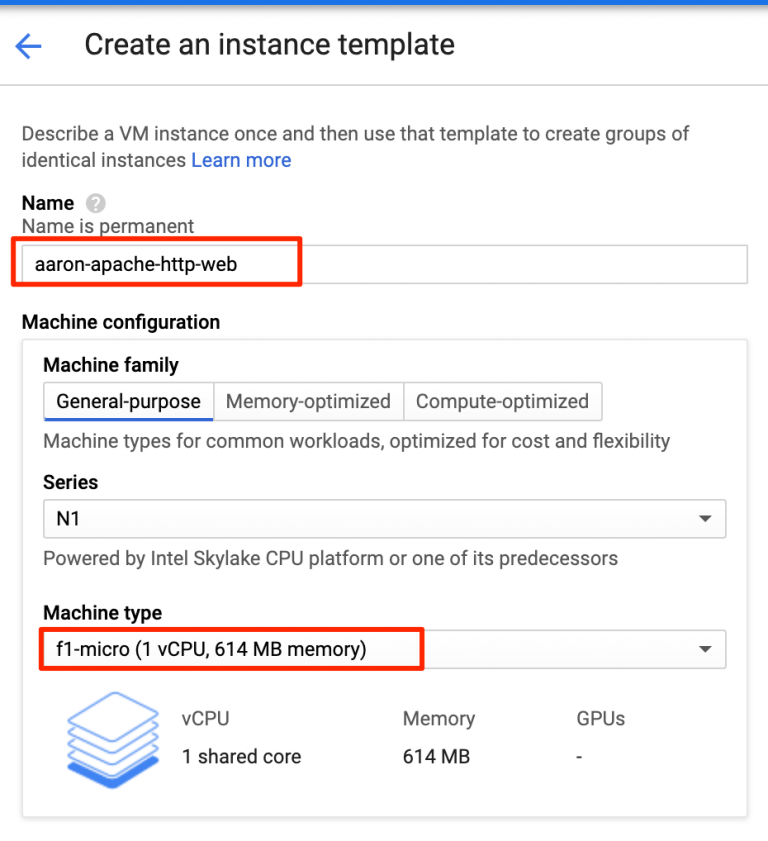
Task: Click the GPUs dash value
Action: [x=578, y=757]
